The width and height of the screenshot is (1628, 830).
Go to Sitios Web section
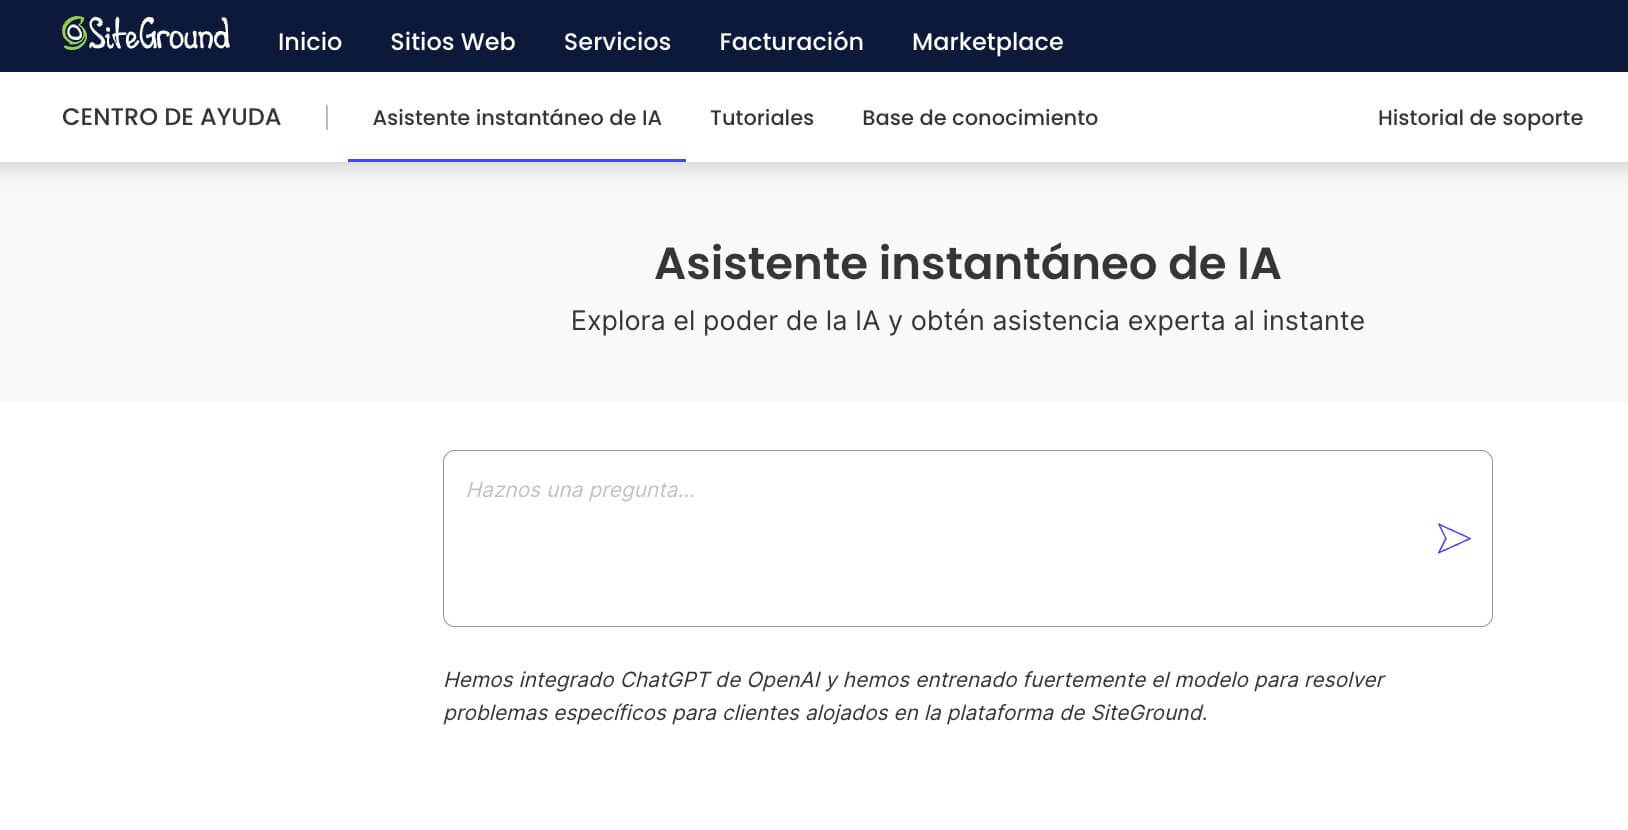coord(453,42)
